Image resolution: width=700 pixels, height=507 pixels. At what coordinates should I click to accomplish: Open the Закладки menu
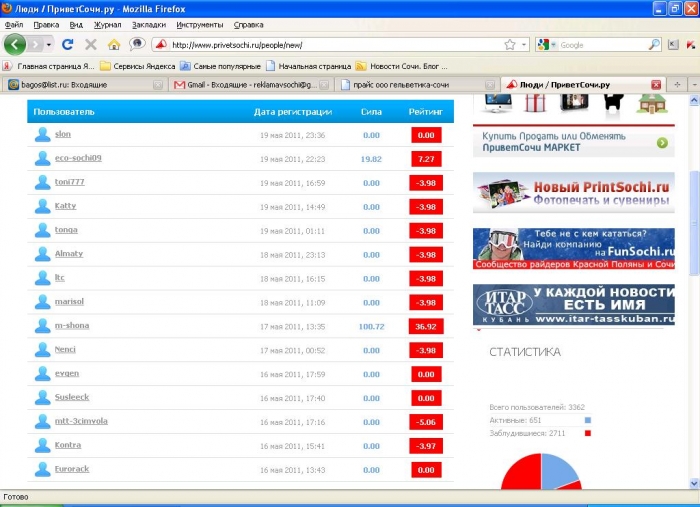pos(149,23)
